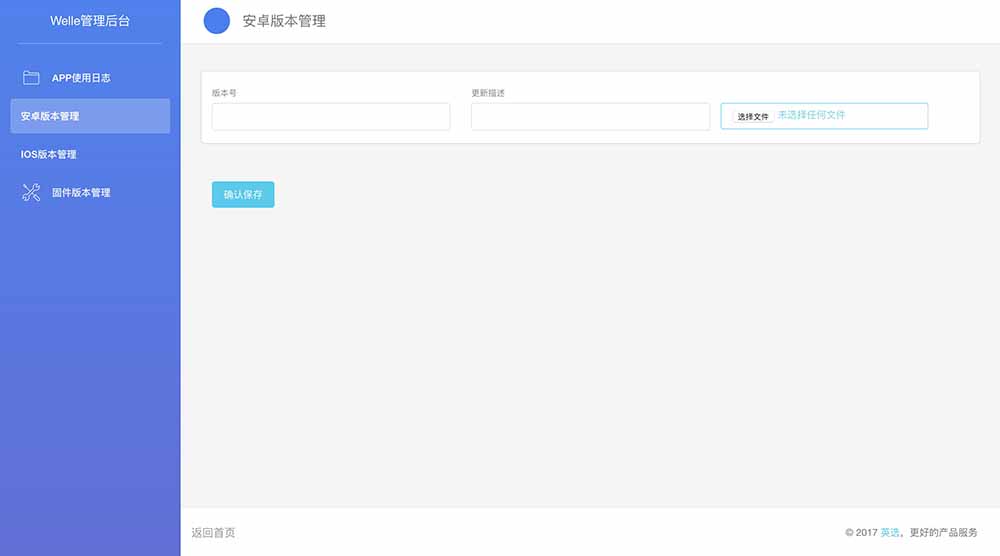Focus the 版本号 input field
The width and height of the screenshot is (1000, 556).
click(331, 117)
